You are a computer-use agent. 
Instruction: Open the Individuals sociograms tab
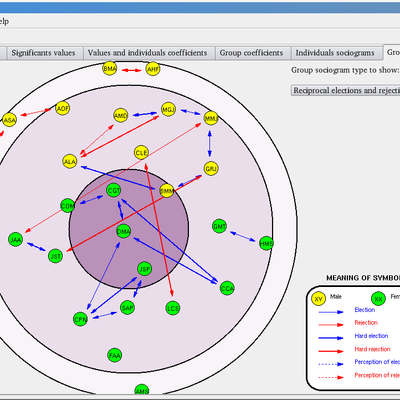[x=336, y=53]
